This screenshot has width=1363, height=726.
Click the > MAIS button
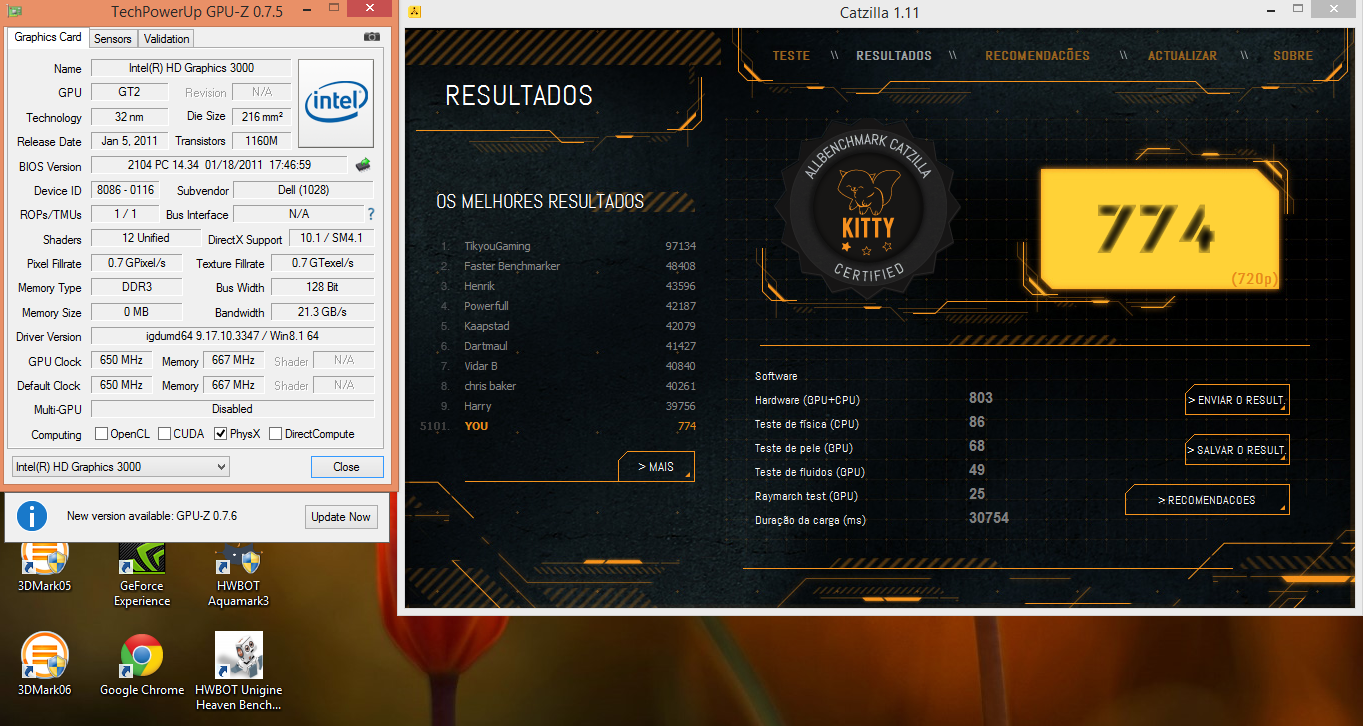656,467
